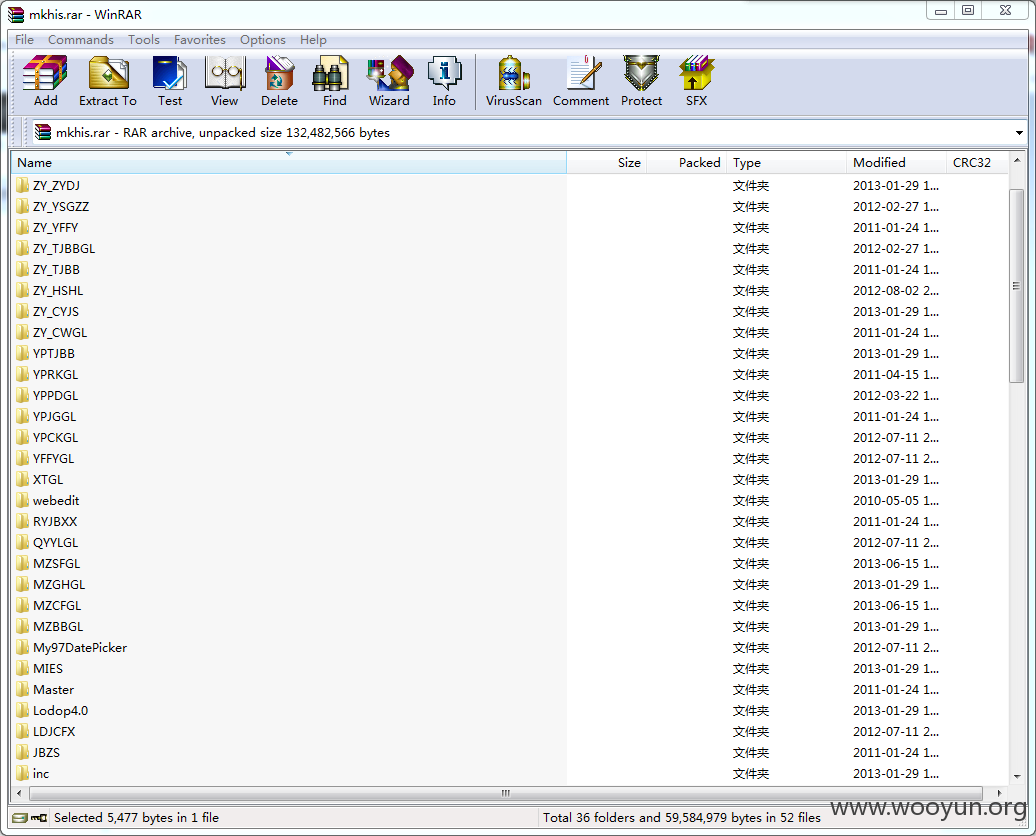Click the drive icon in status bar
Screen dimensions: 1036x836
pos(20,818)
